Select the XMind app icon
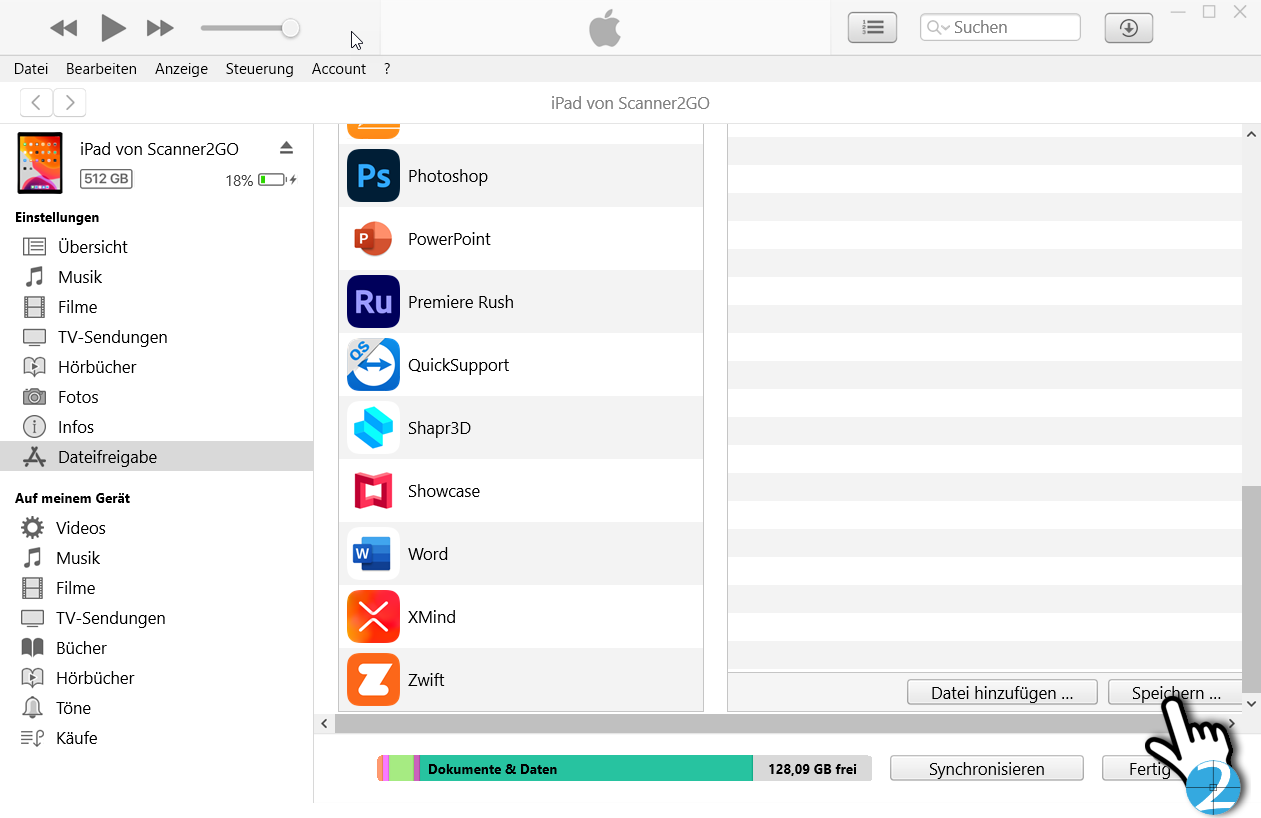The height and width of the screenshot is (818, 1261). point(373,617)
